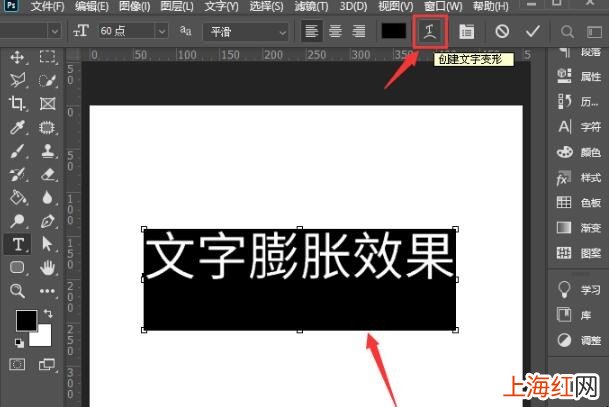This screenshot has height=407, width=609.
Task: Swap foreground and background colors
Action: click(x=48, y=313)
